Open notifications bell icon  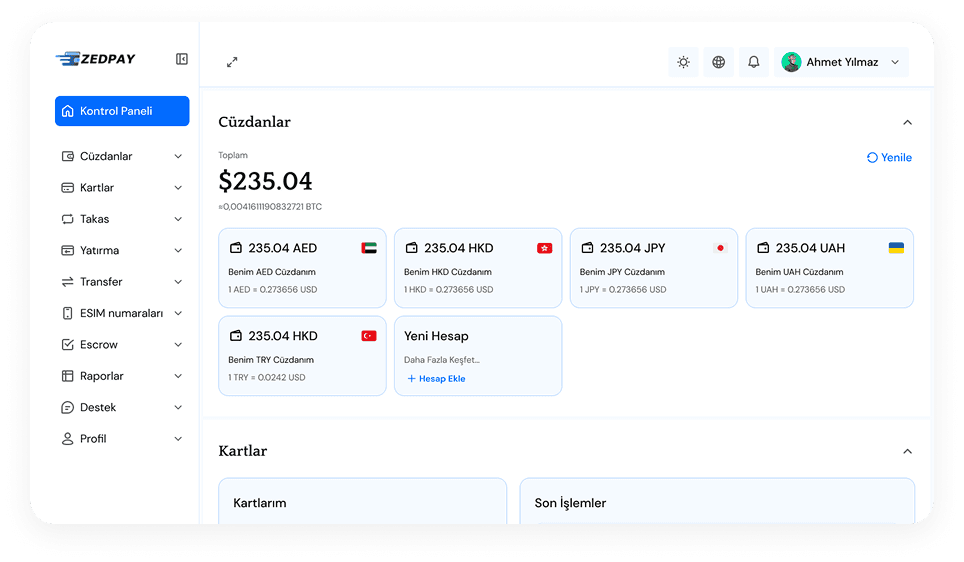coord(753,62)
